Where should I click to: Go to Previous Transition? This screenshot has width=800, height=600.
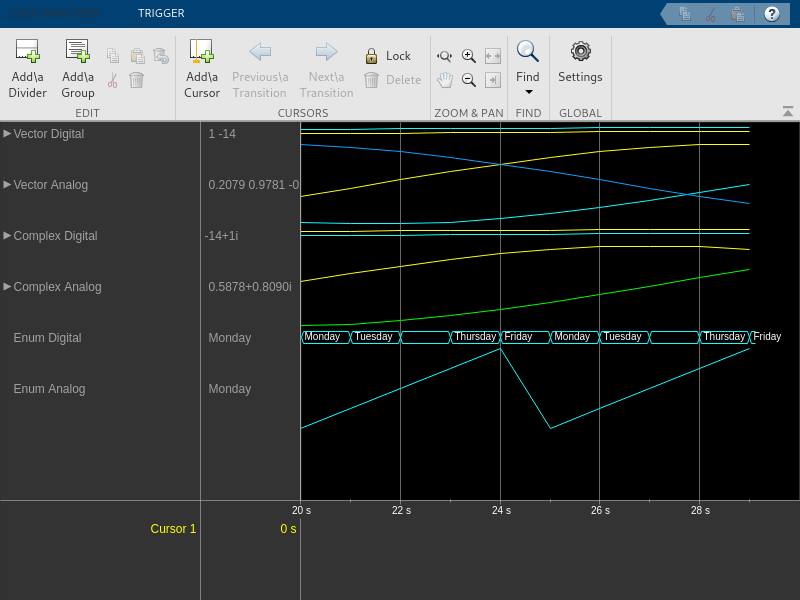260,68
